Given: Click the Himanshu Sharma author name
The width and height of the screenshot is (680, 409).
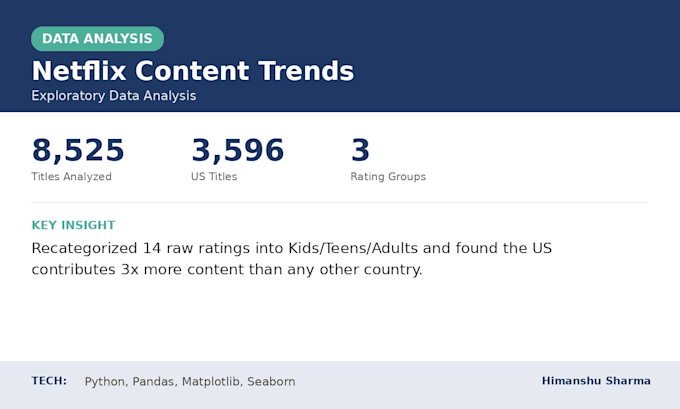Looking at the screenshot, I should (596, 381).
